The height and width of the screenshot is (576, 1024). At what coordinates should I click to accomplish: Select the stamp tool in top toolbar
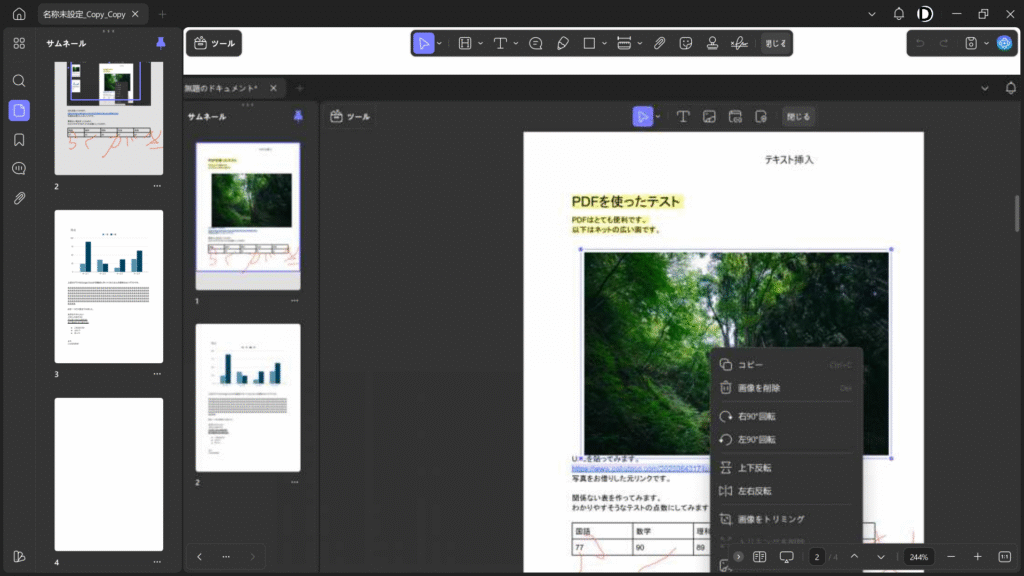[712, 43]
